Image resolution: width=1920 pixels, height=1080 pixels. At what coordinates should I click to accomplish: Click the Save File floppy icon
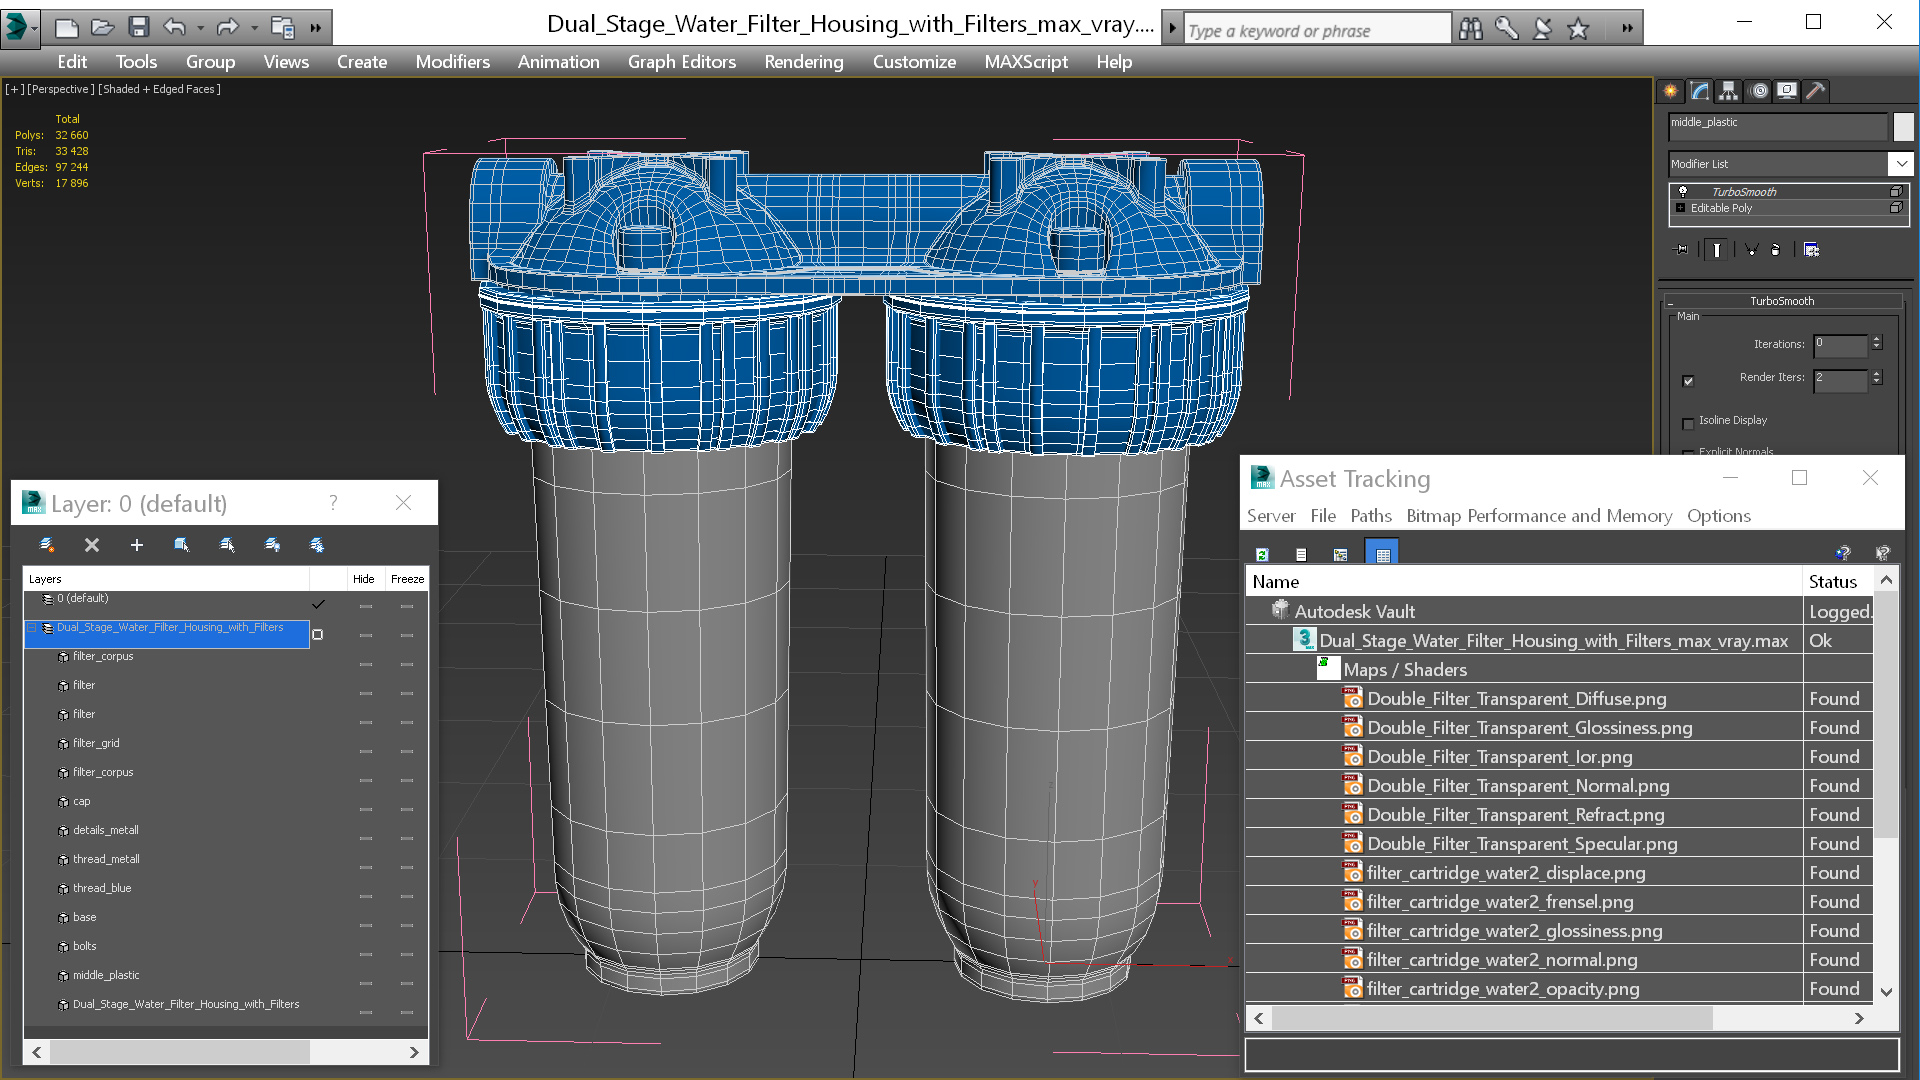139,28
